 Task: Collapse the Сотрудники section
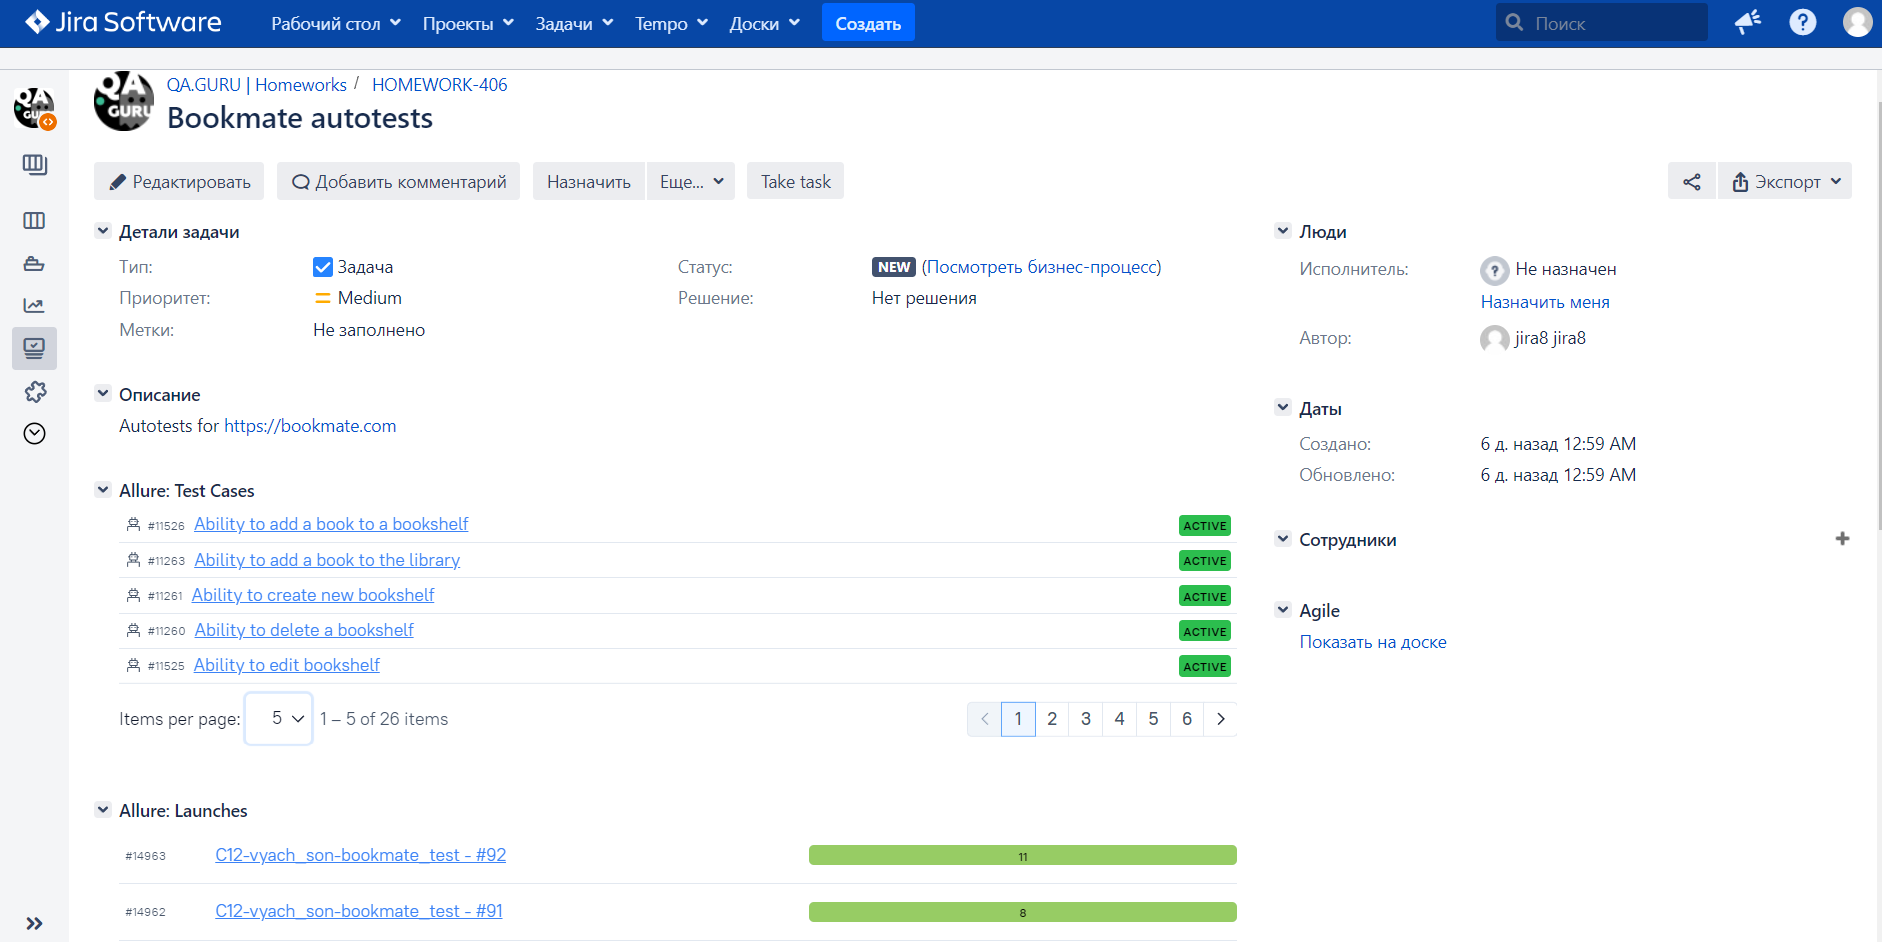[x=1283, y=539]
